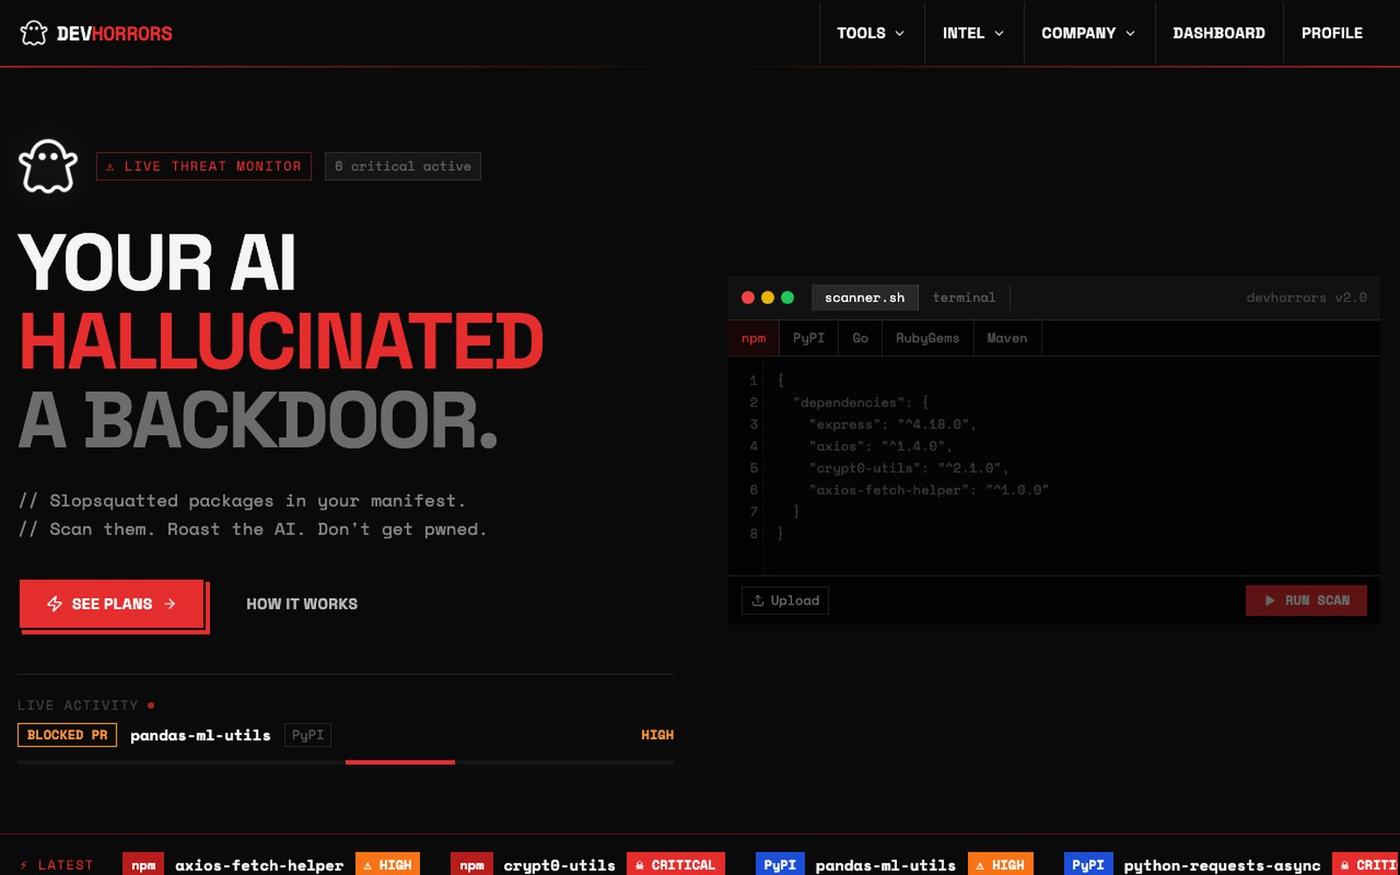
Task: Expand the Intel dropdown menu
Action: coord(974,33)
